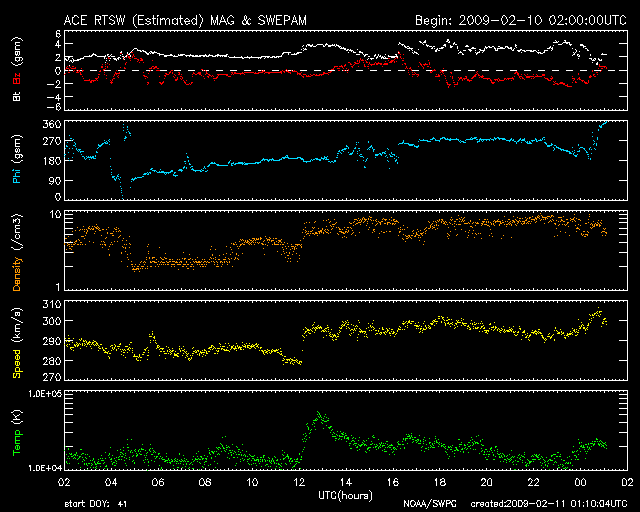Click the 'NOAA/SWPC' credit text
This screenshot has height=512, width=640.
tap(430, 504)
